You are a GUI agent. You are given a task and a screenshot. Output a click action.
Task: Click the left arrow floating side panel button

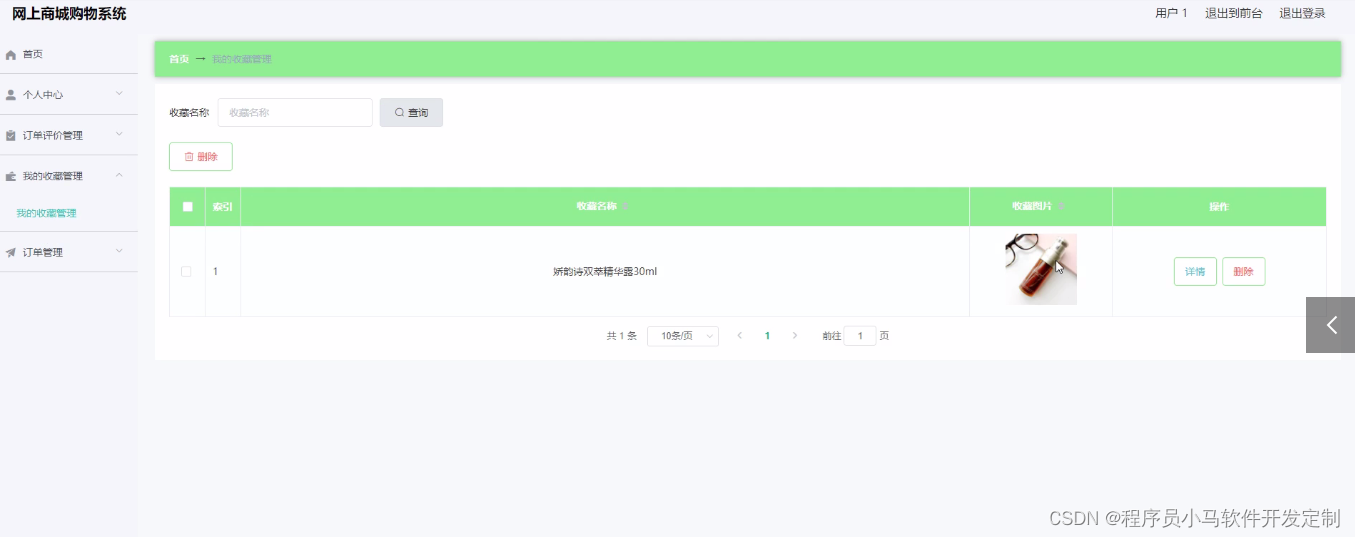(x=1331, y=325)
